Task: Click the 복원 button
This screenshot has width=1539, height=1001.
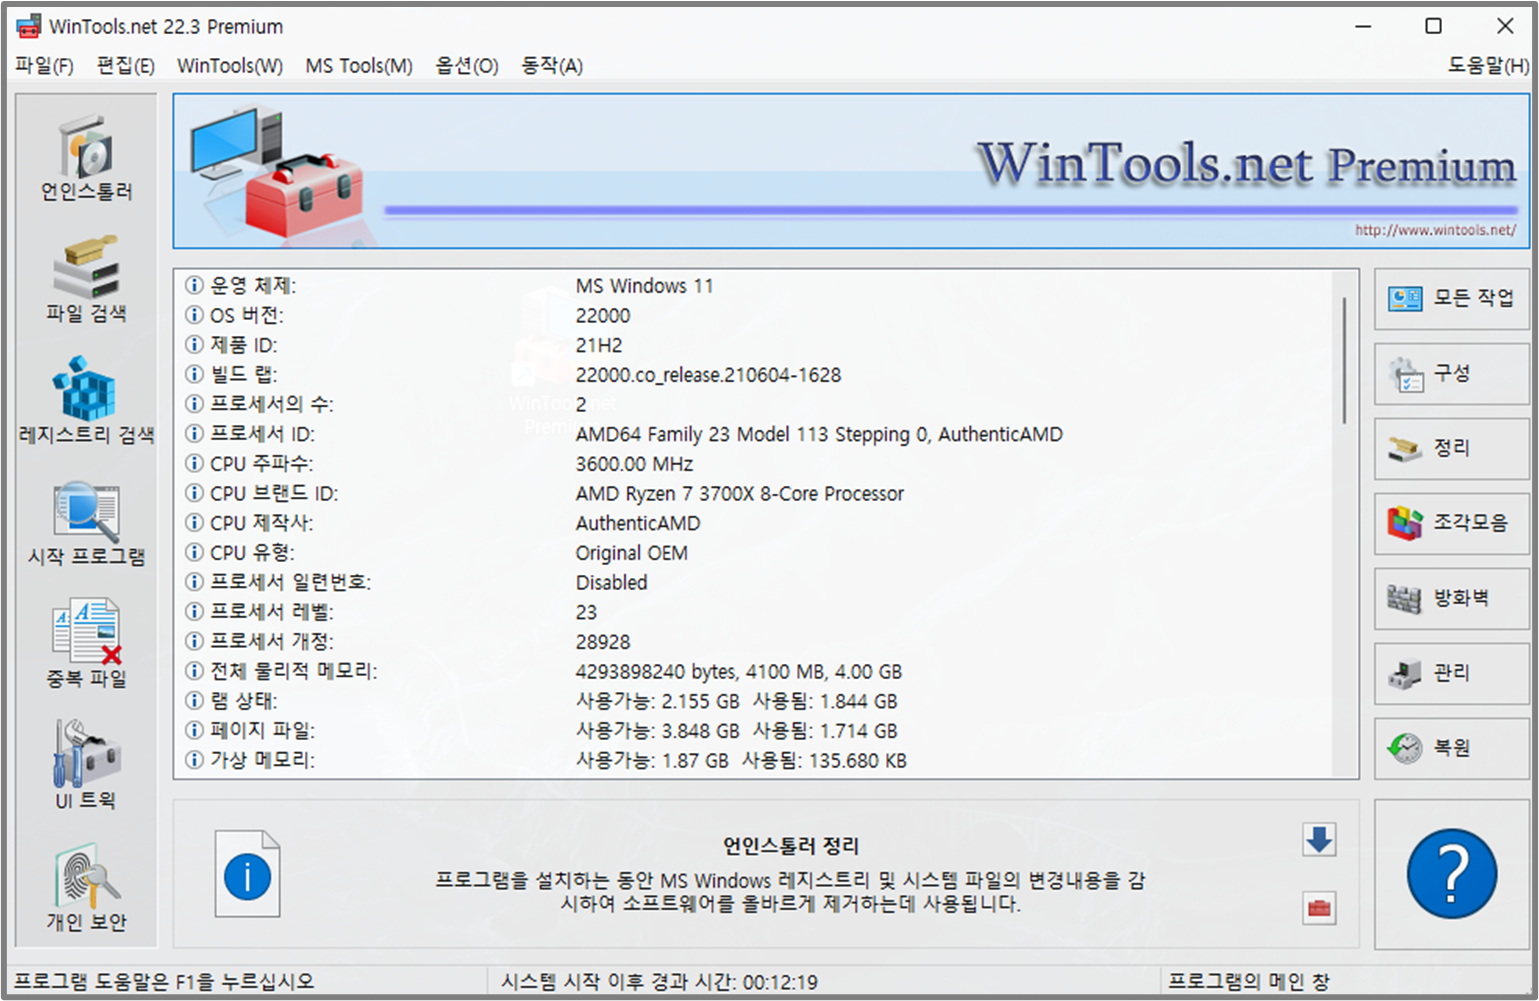Action: [1451, 748]
